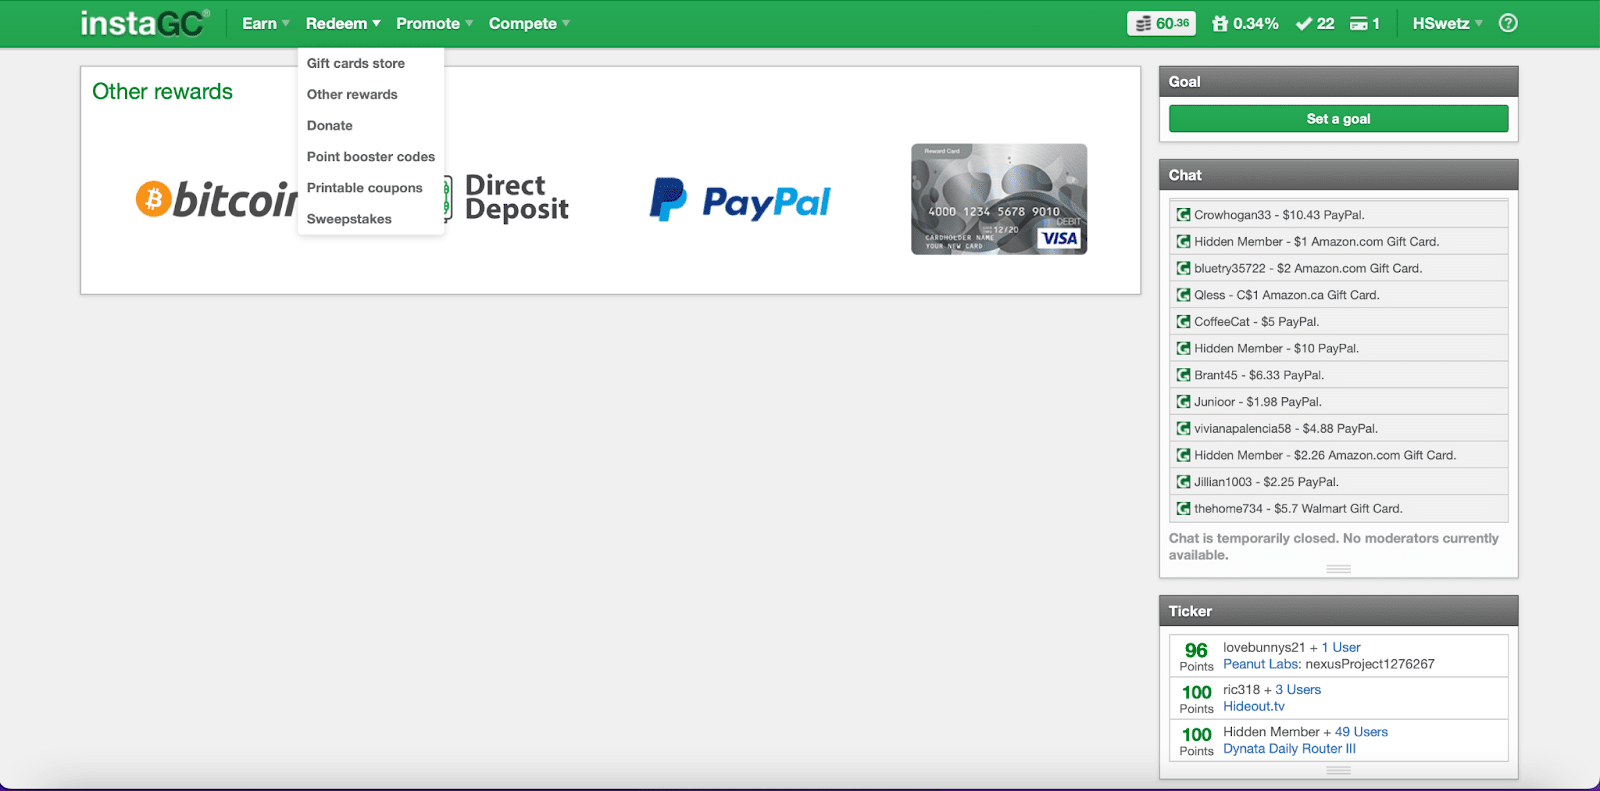Select the Bitcoin reward logo
Image resolution: width=1600 pixels, height=791 pixels.
pos(216,200)
